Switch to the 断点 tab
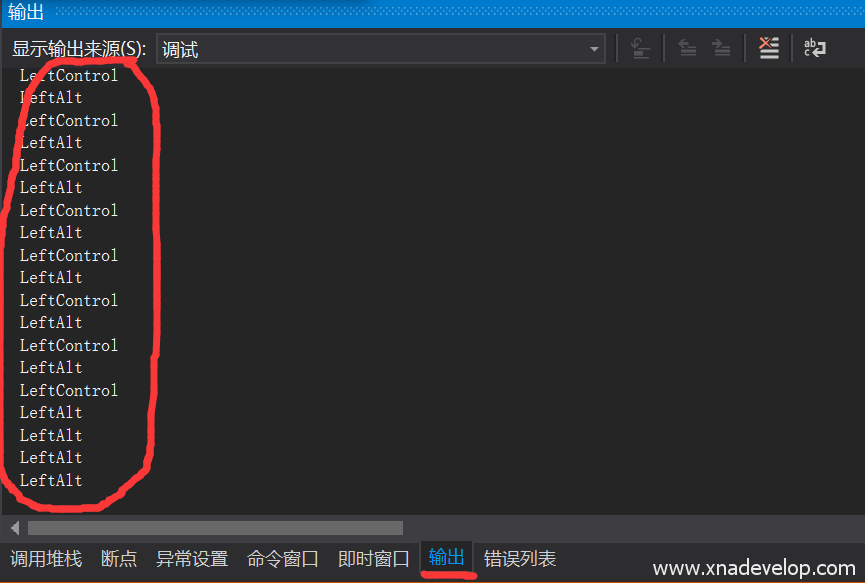The width and height of the screenshot is (865, 583). (x=119, y=559)
